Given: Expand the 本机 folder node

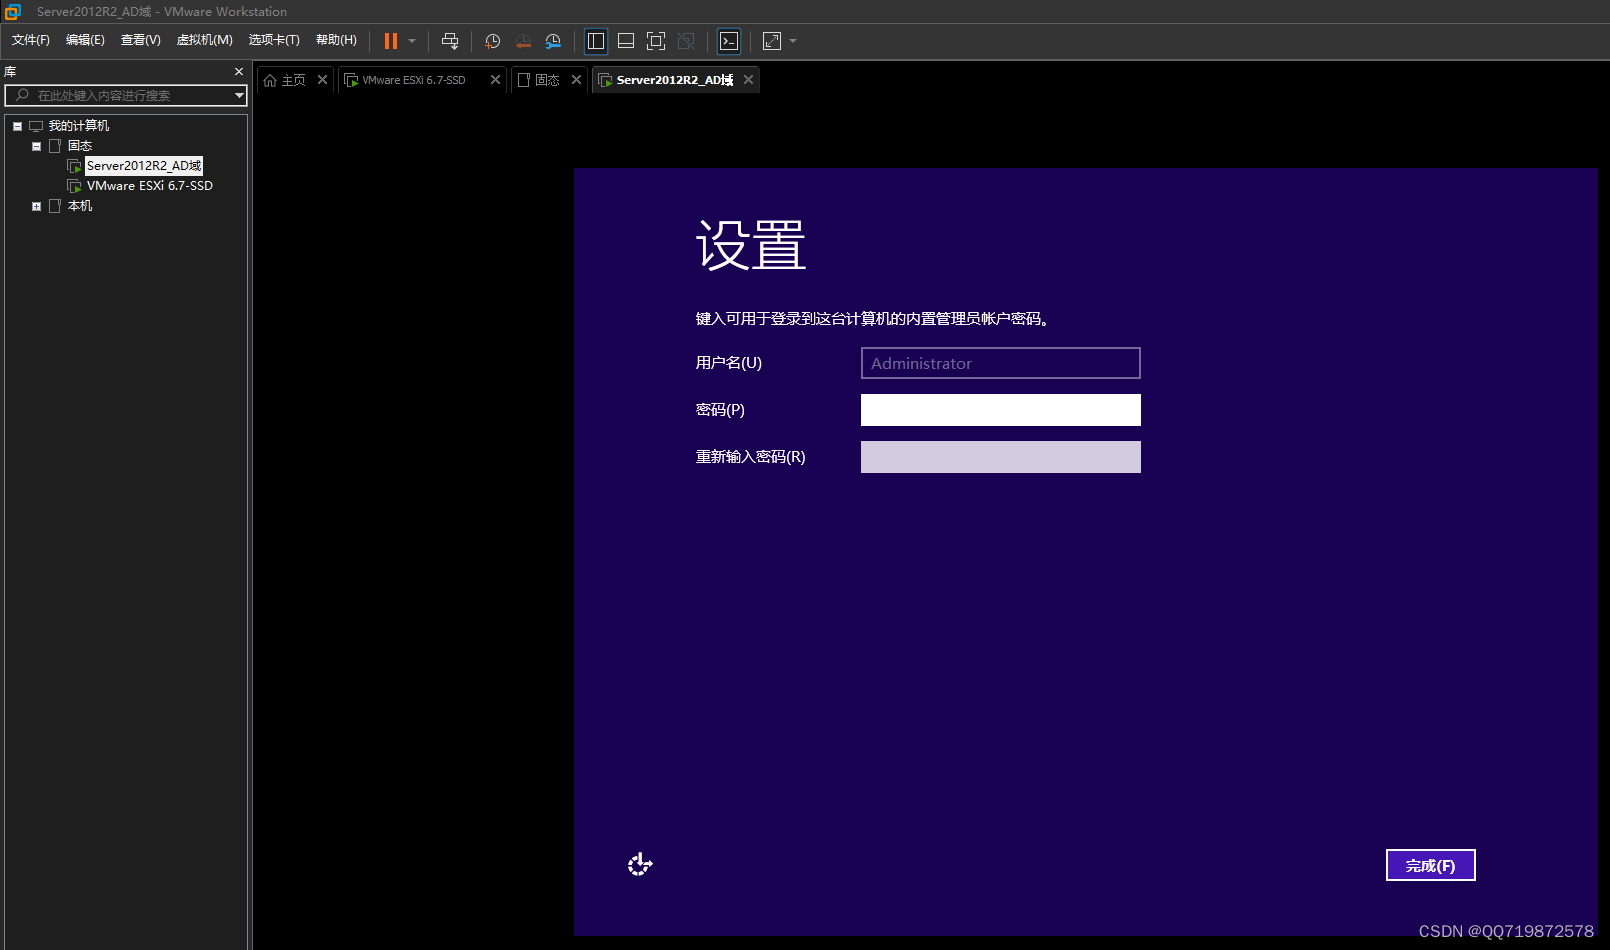Looking at the screenshot, I should pos(36,206).
